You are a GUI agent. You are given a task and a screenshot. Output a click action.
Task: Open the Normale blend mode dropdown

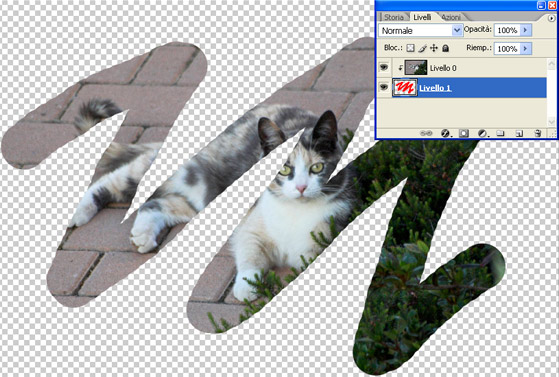pos(421,31)
